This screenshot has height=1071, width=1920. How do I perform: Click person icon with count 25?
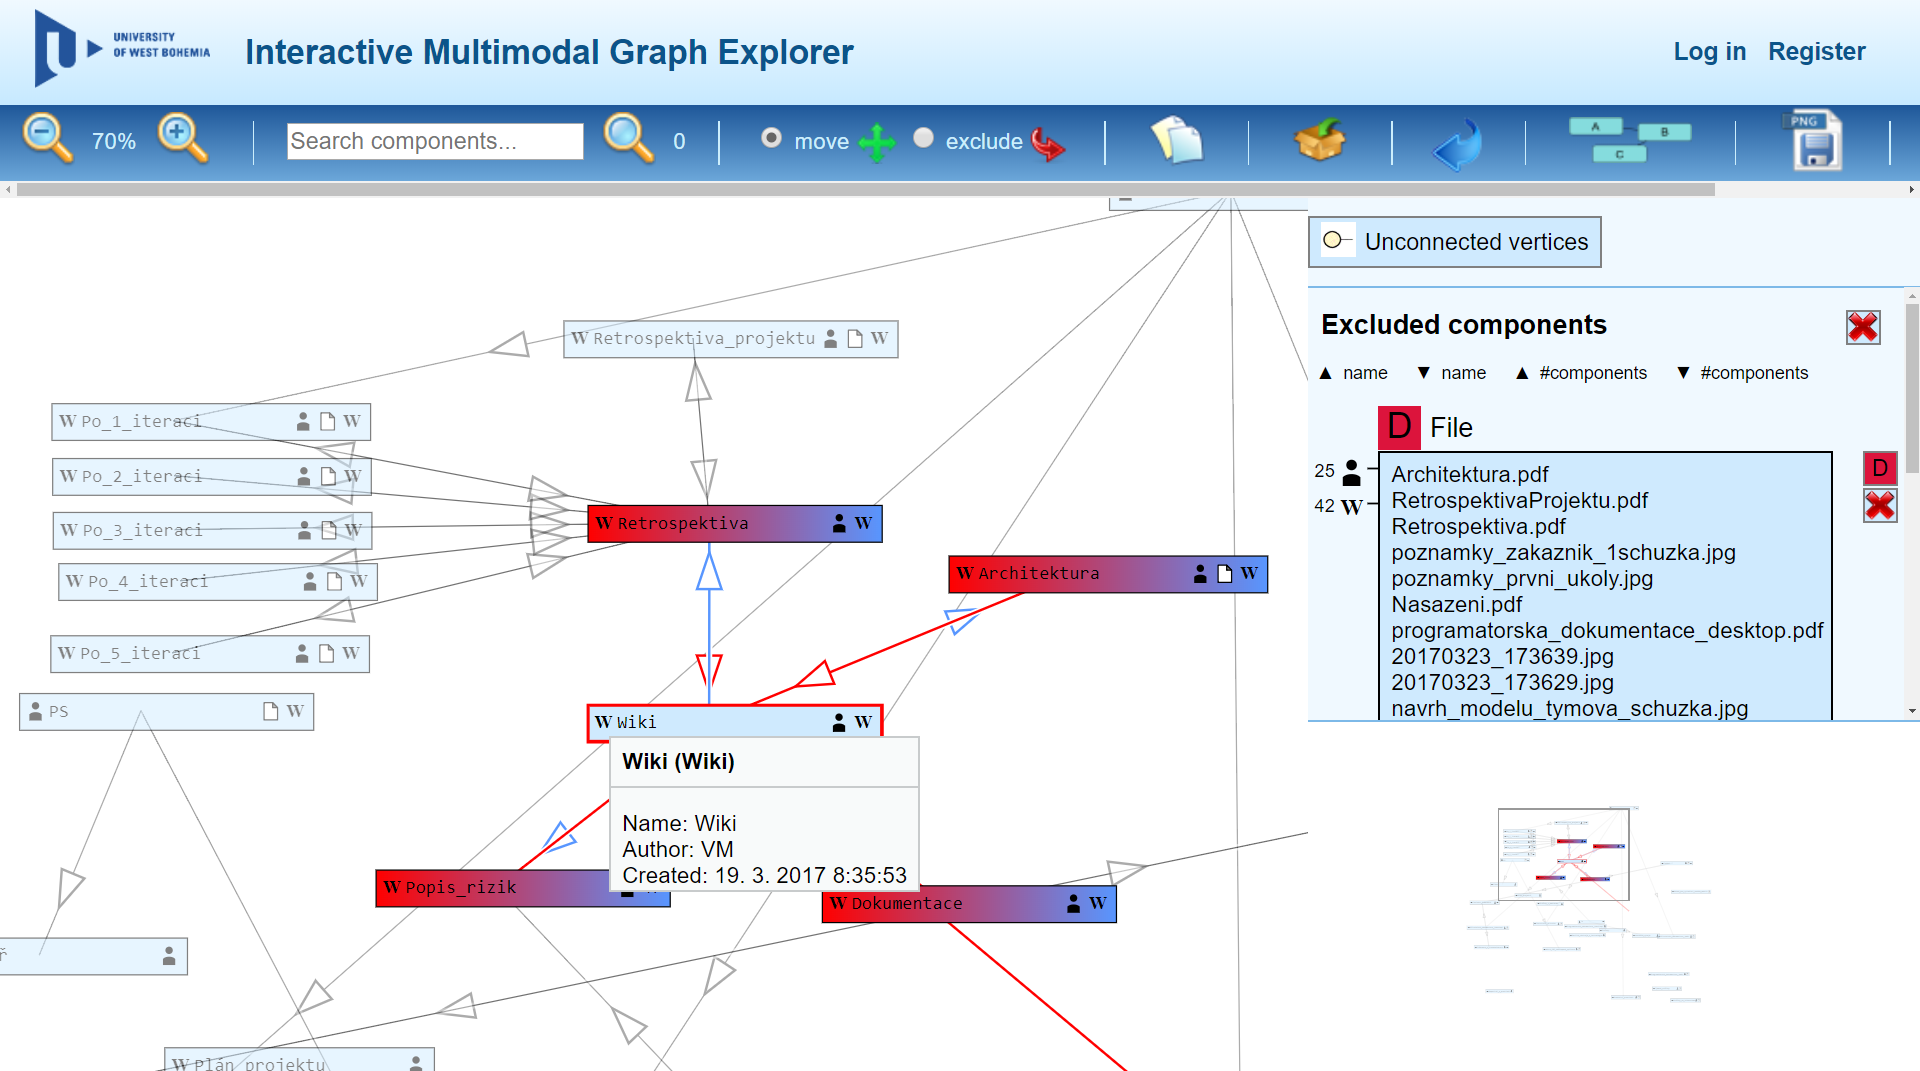coord(1352,472)
